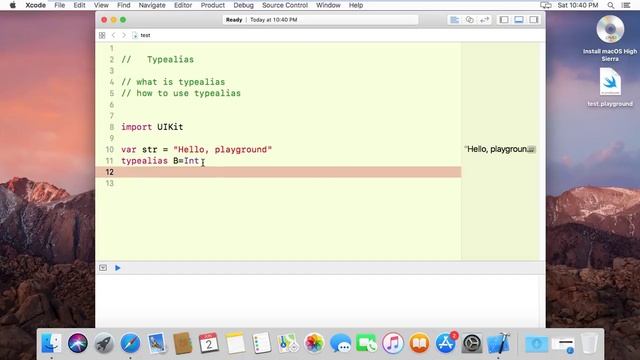Hide the debug console area
640x360 pixels.
pyautogui.click(x=103, y=268)
